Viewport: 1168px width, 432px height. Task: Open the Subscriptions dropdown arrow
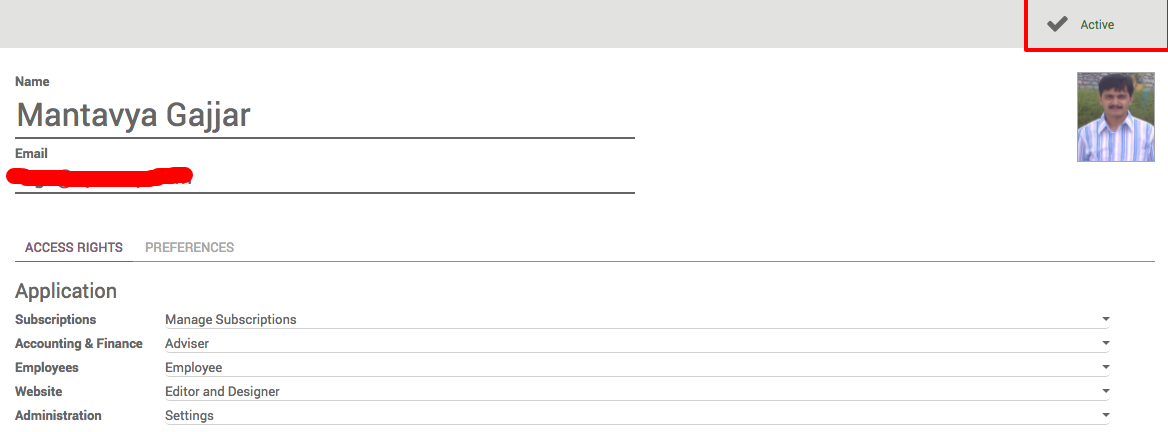(x=1105, y=320)
